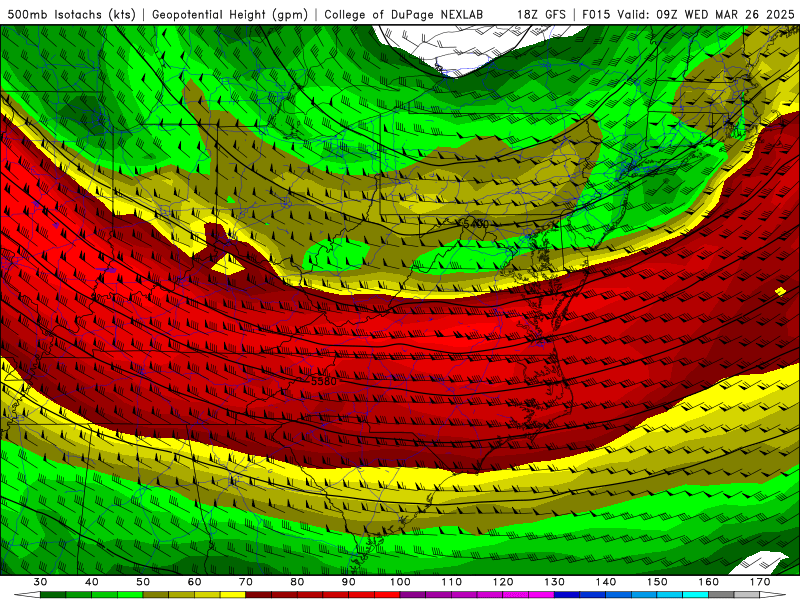The image size is (800, 600).
Task: Click the 50 knot colorbar label
Action: [143, 582]
